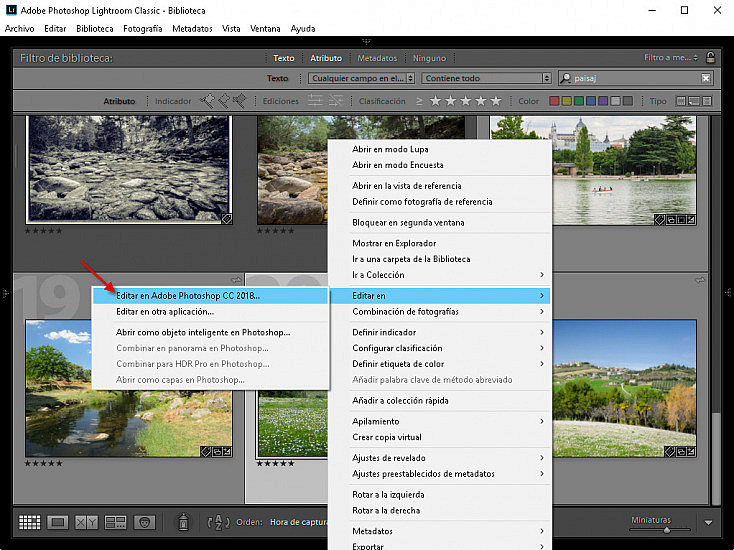Filter by unflagged photos flag icon
734x550 pixels.
tap(223, 101)
